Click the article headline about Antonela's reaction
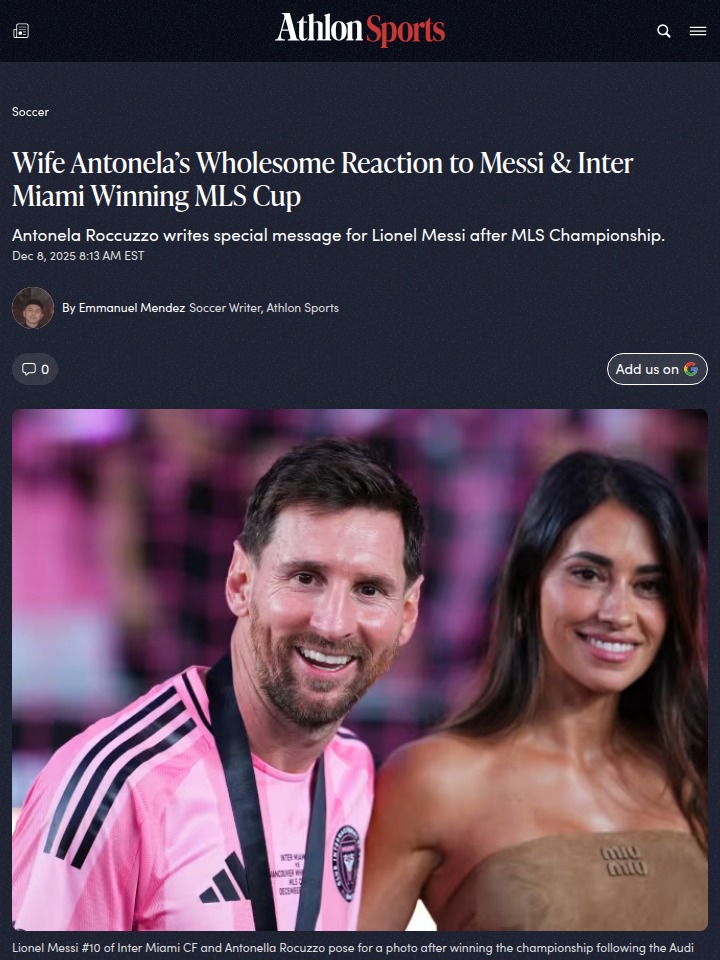The image size is (720, 960). [x=323, y=179]
